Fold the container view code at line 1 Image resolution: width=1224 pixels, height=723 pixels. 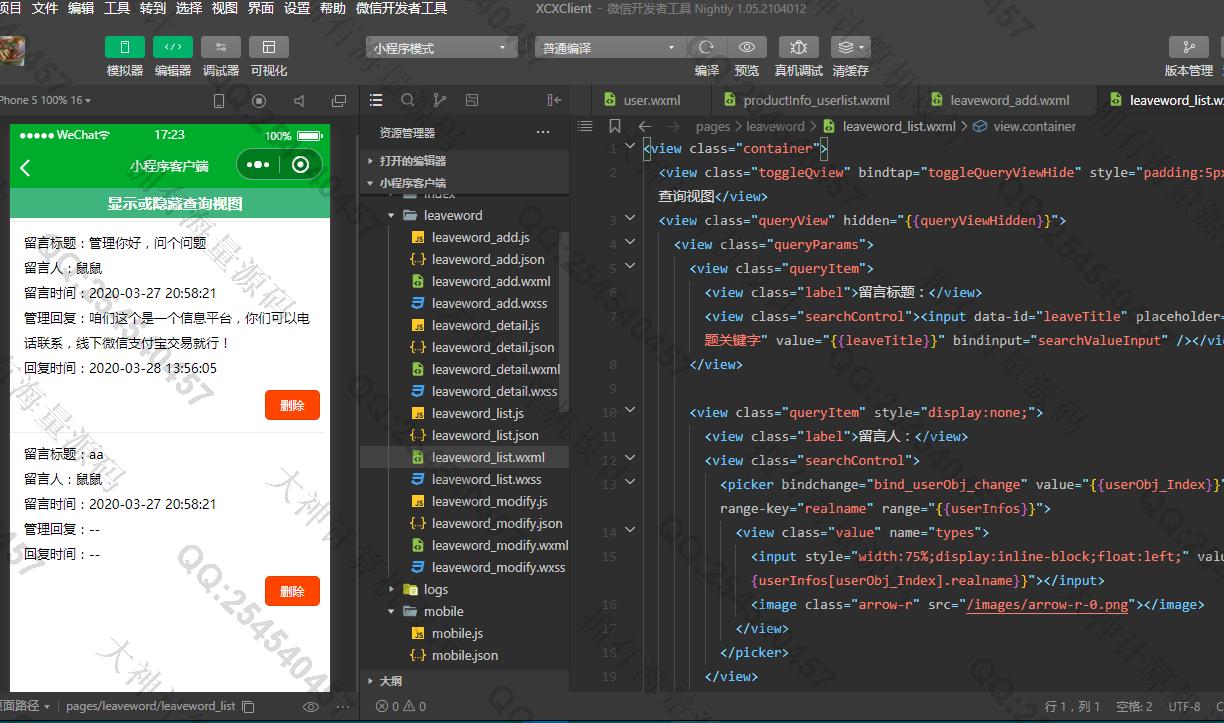(630, 146)
